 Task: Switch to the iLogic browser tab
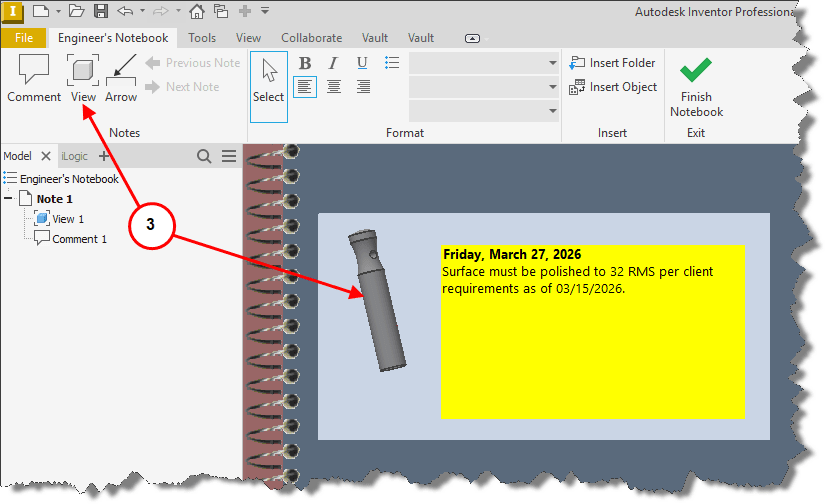74,156
